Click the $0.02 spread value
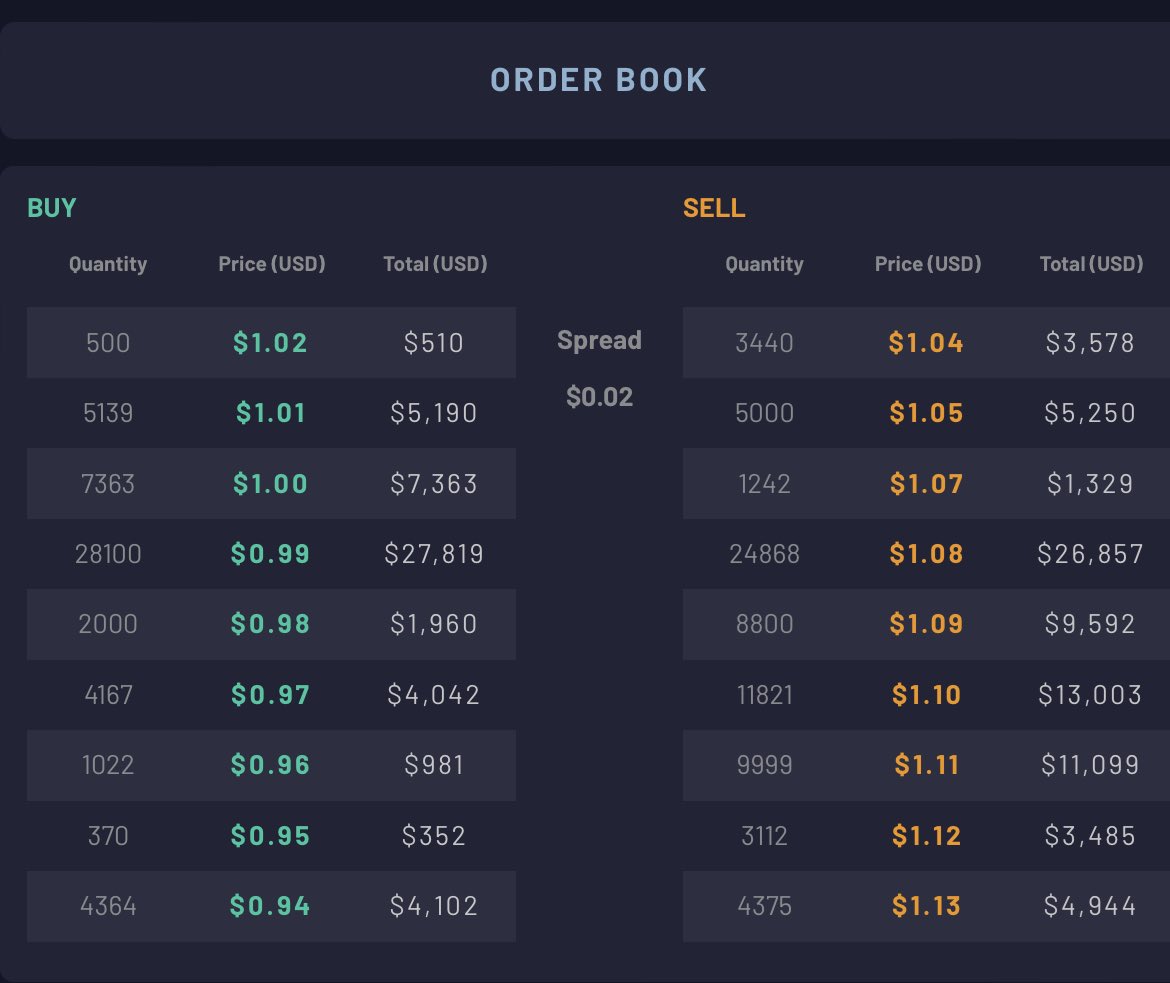The height and width of the screenshot is (983, 1170). (599, 396)
